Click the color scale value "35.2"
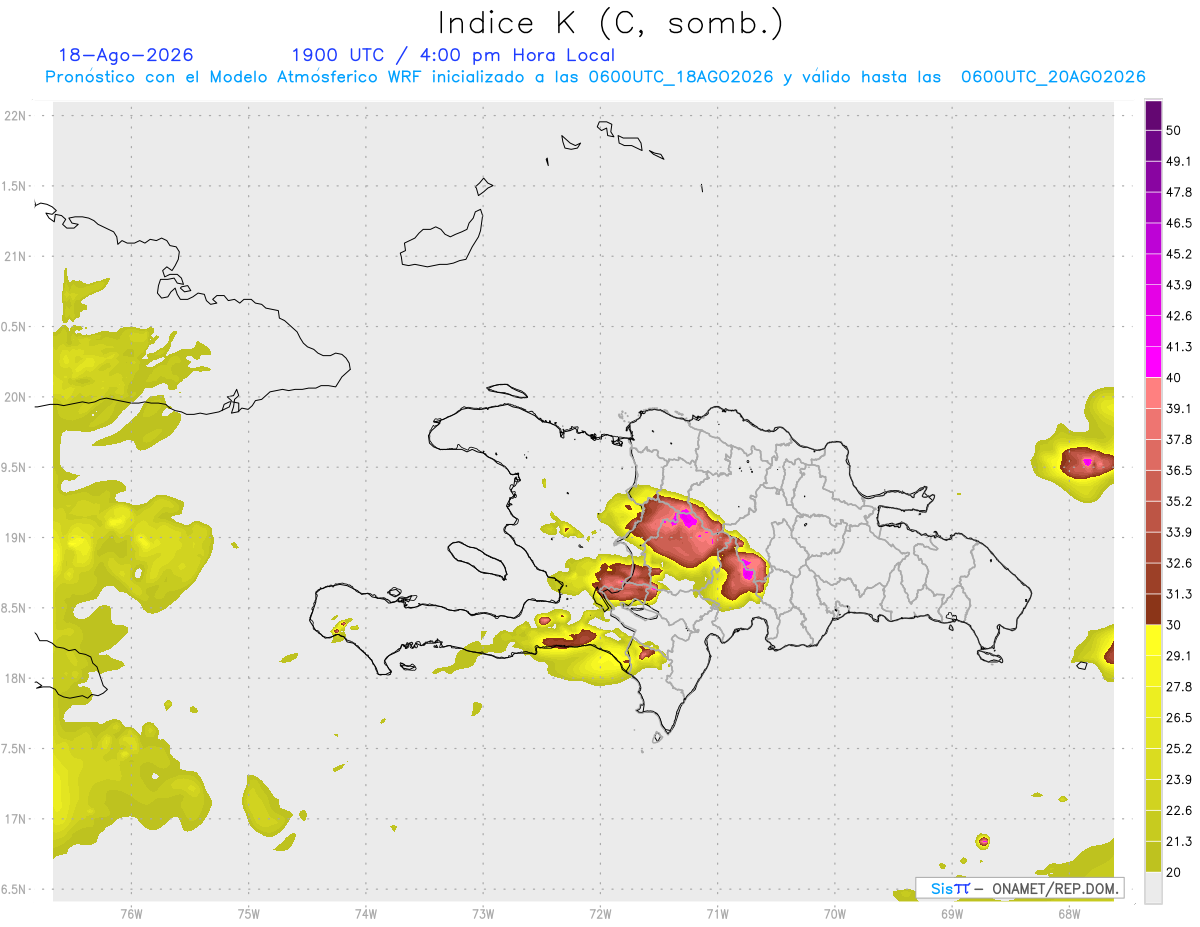Viewport: 1200px width, 927px height. [x=1179, y=501]
